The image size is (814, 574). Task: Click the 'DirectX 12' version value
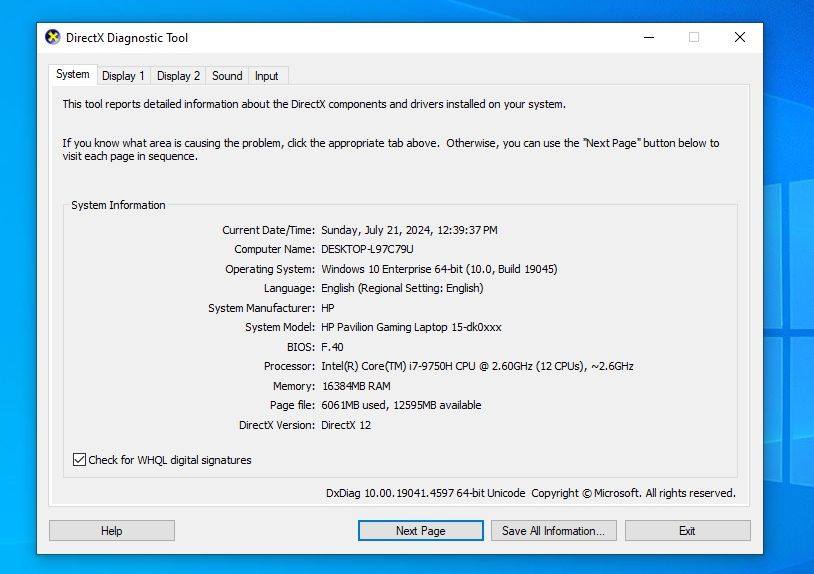pos(346,425)
